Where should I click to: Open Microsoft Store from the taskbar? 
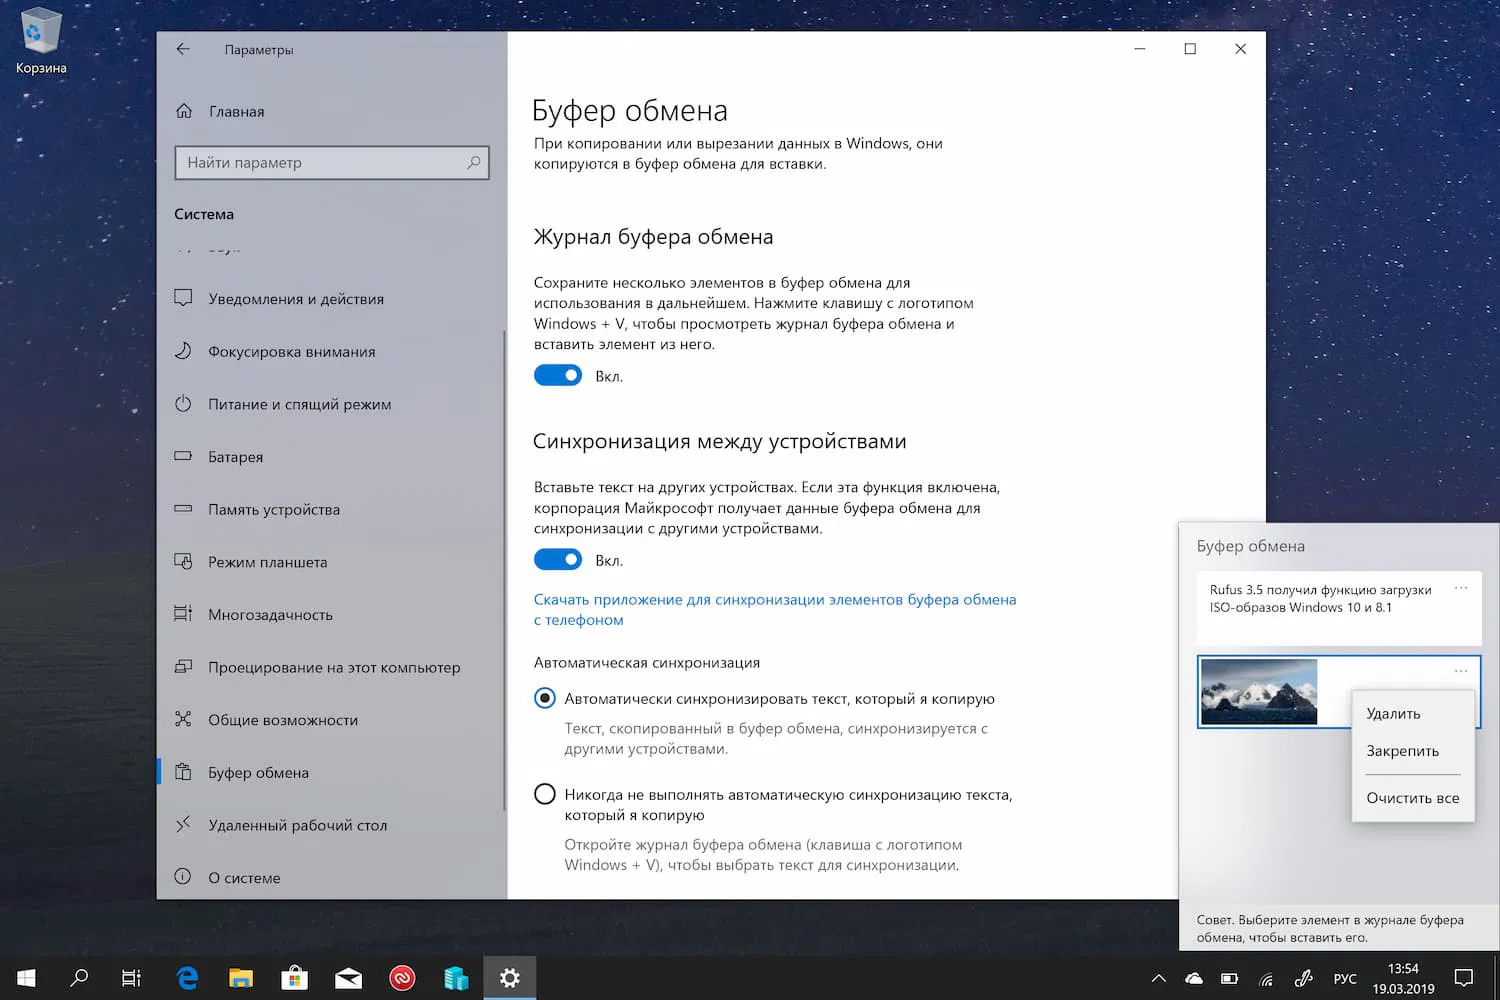pos(294,977)
